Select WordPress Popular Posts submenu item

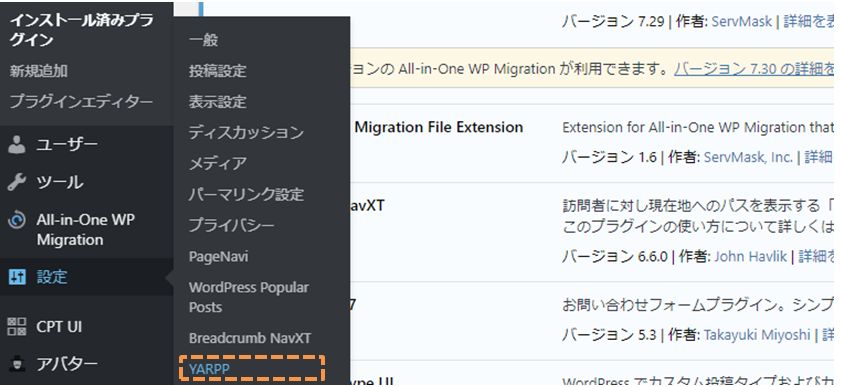[249, 297]
